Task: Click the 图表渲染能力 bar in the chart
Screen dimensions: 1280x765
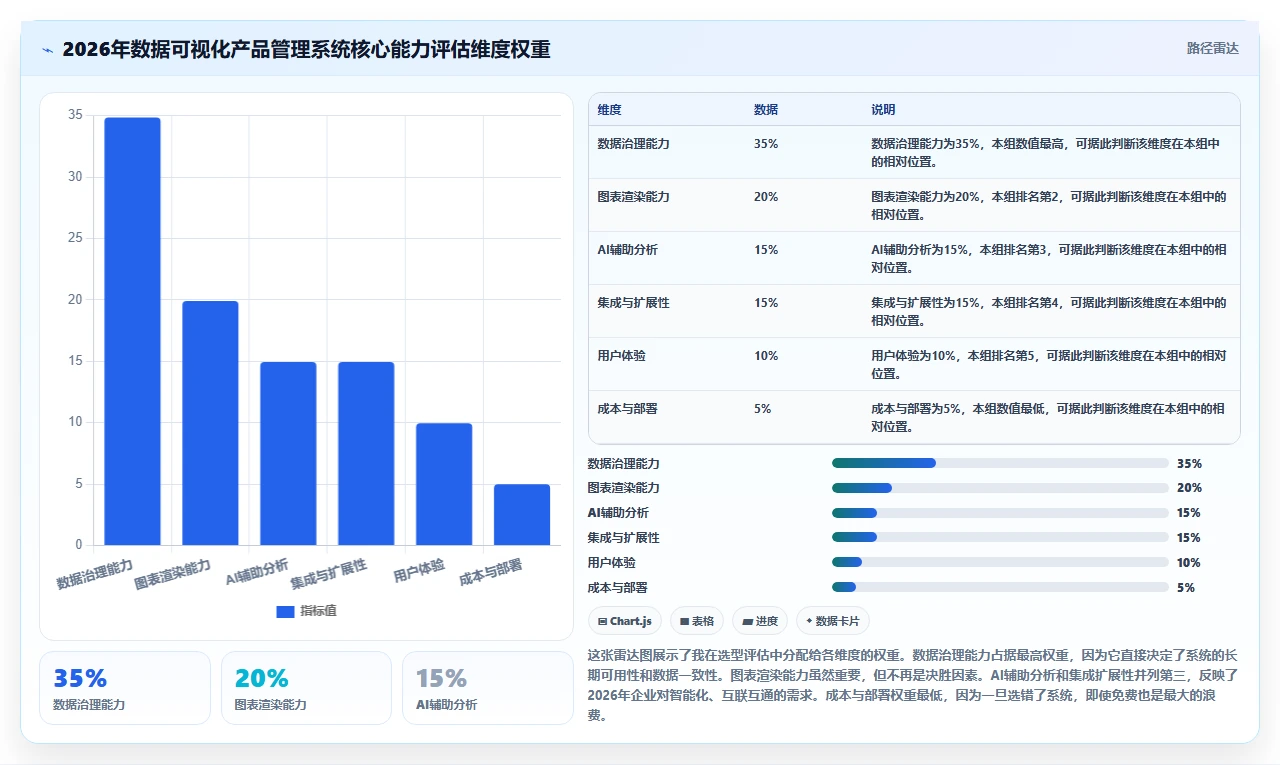Action: point(210,423)
